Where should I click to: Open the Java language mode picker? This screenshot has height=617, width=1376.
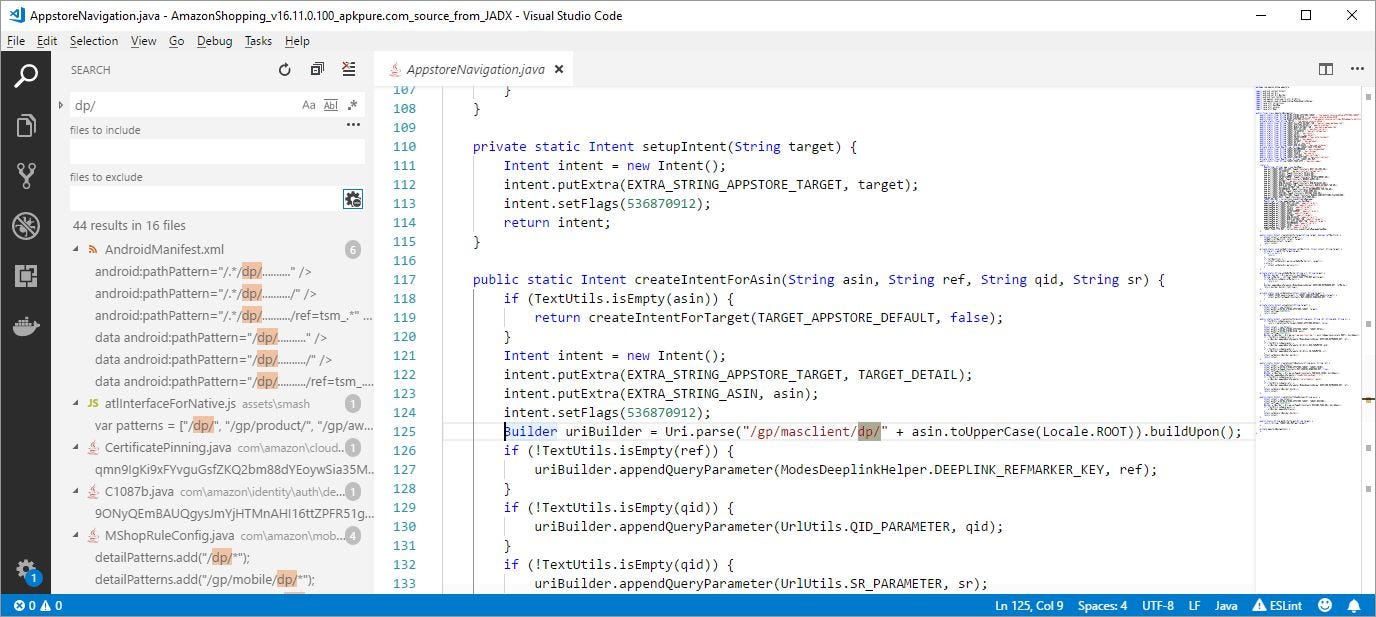click(x=1225, y=605)
